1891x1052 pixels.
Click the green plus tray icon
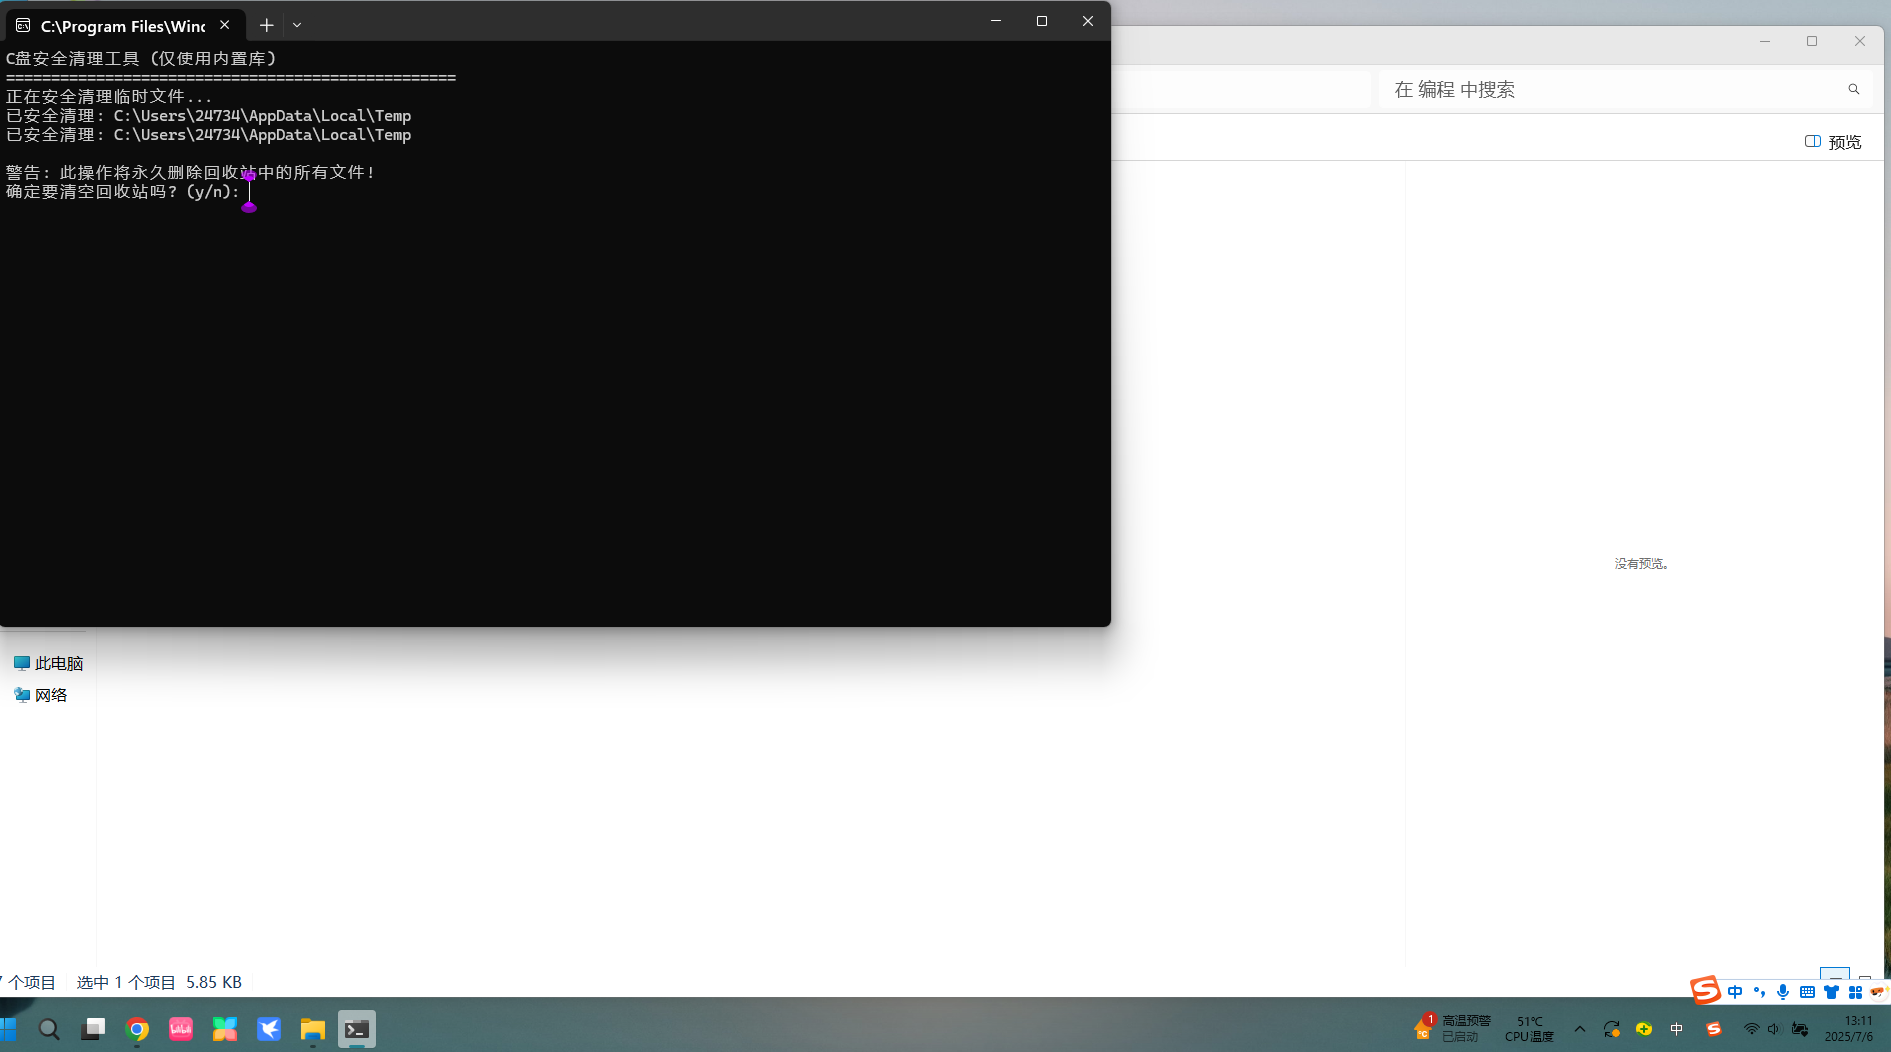1644,1029
